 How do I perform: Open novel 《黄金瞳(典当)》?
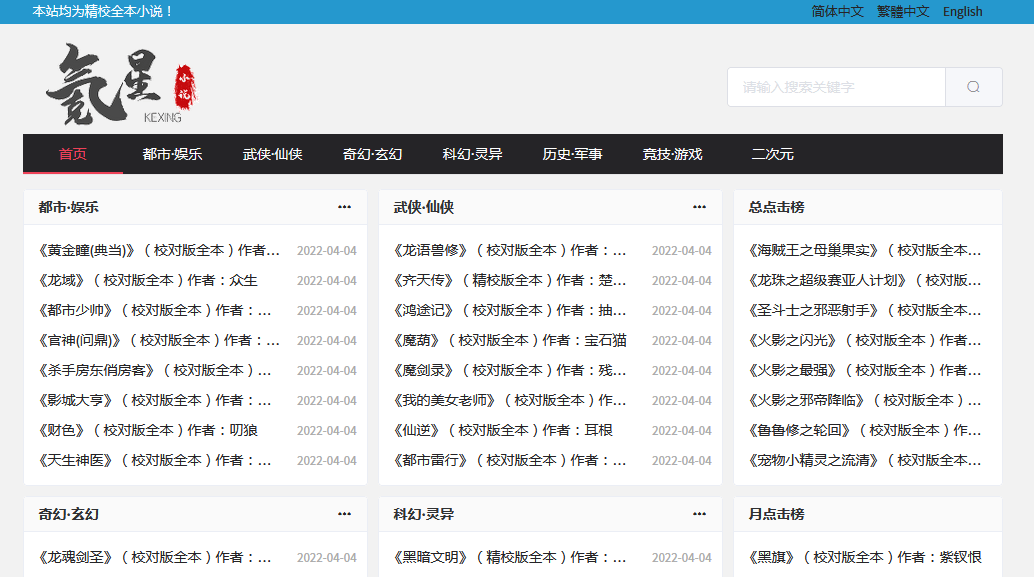159,251
